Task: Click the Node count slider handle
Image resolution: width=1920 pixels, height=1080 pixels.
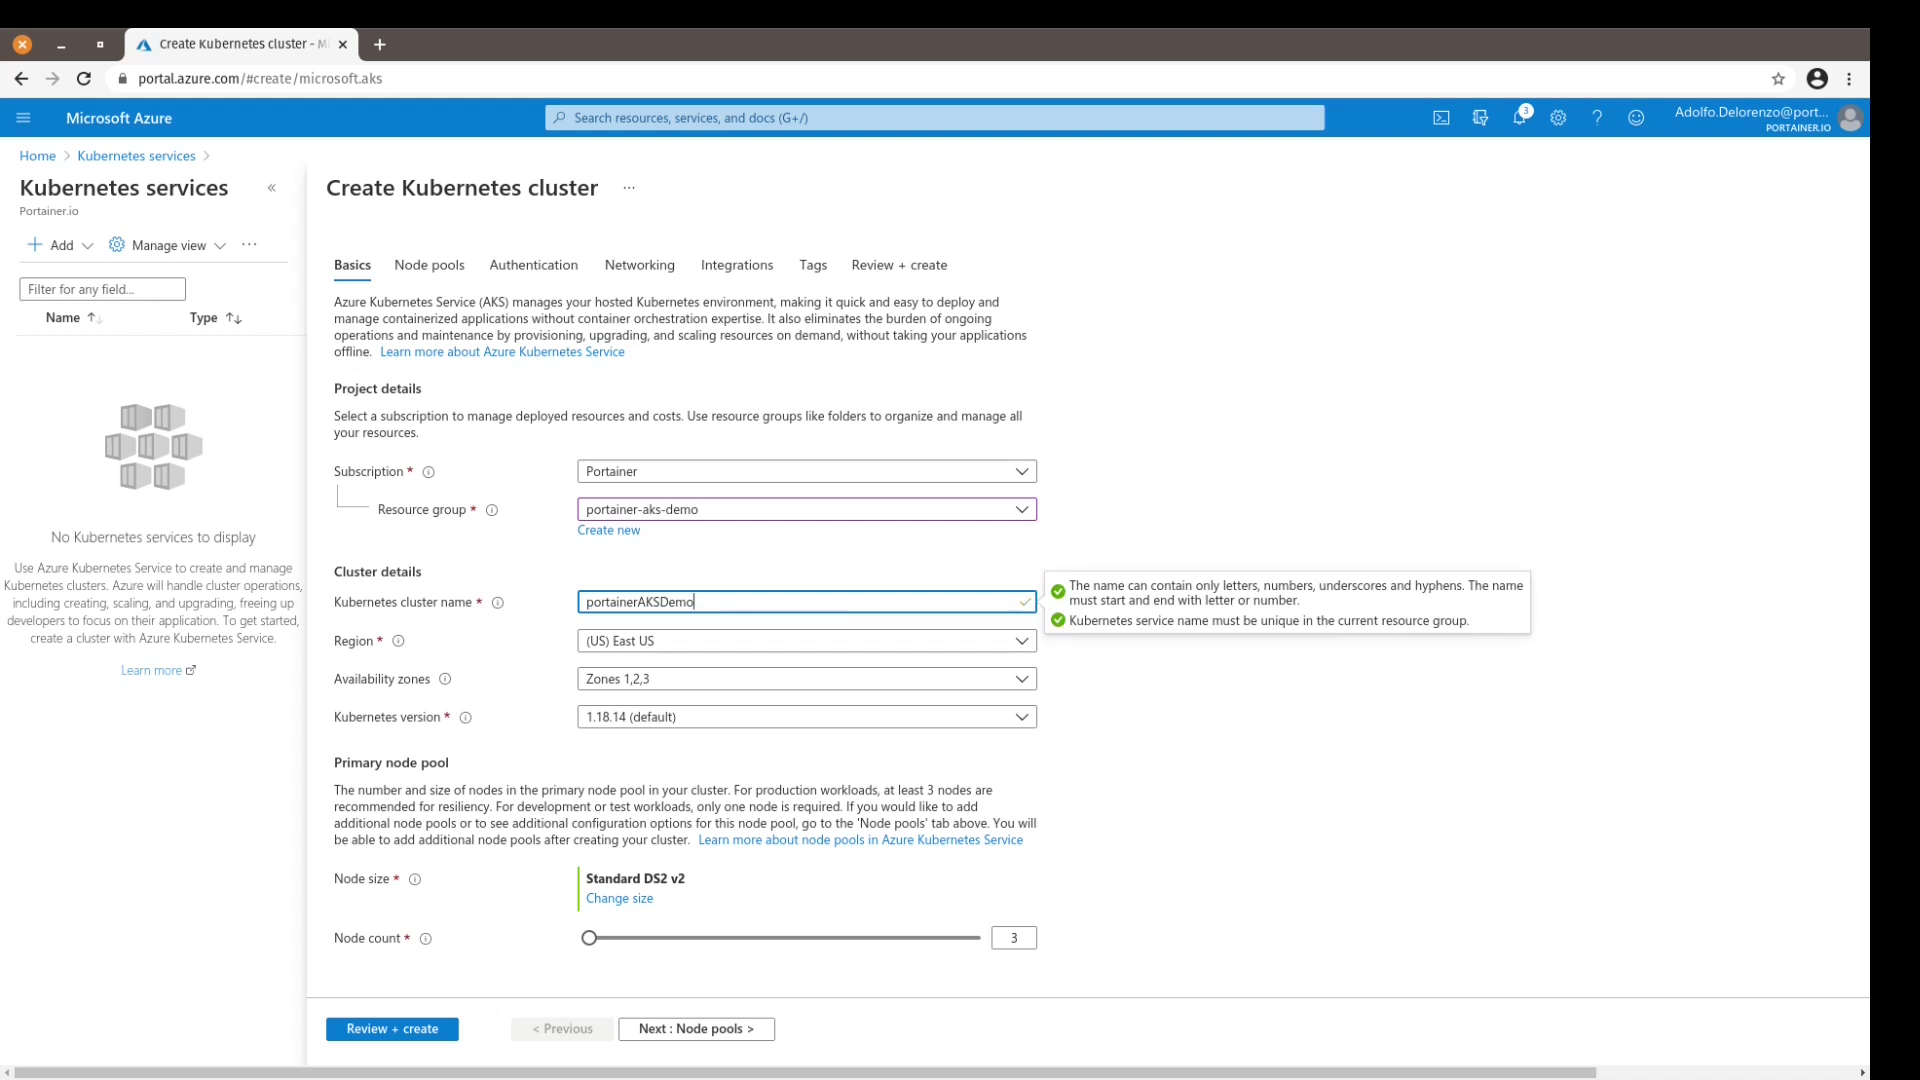Action: [x=589, y=938]
